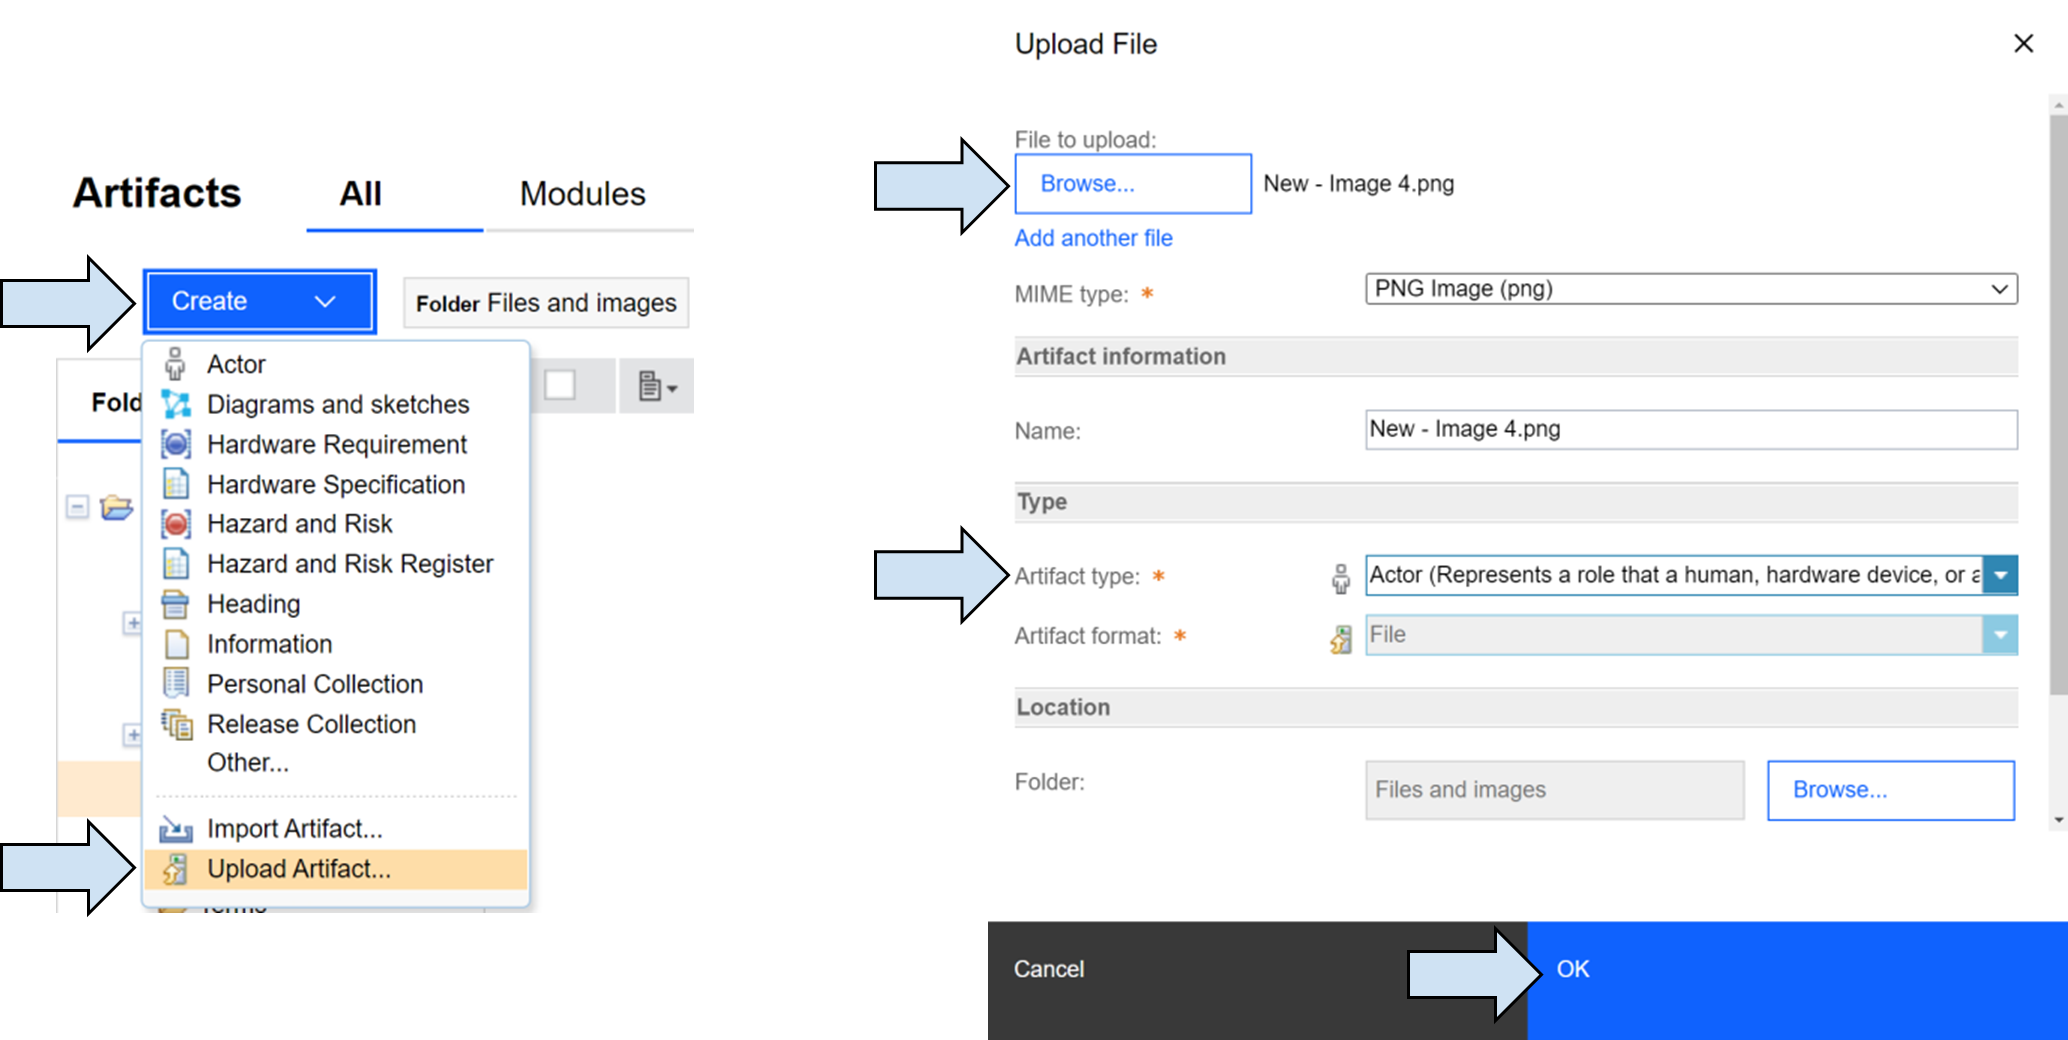This screenshot has width=2068, height=1040.
Task: Cancel the Upload File dialog
Action: coord(1258,980)
